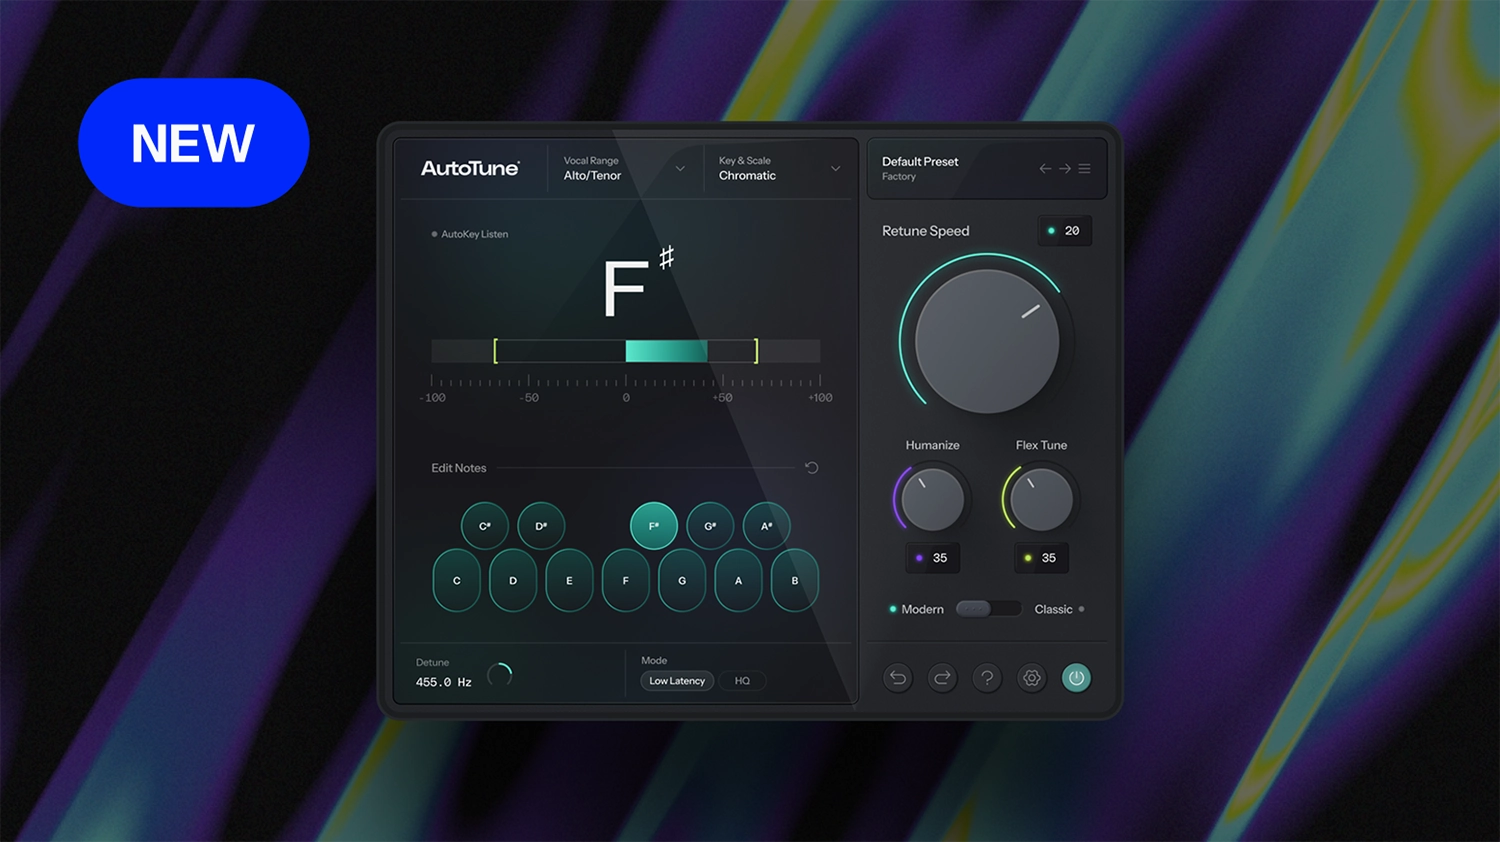The width and height of the screenshot is (1500, 842).
Task: Open the help question mark icon
Action: pos(987,677)
